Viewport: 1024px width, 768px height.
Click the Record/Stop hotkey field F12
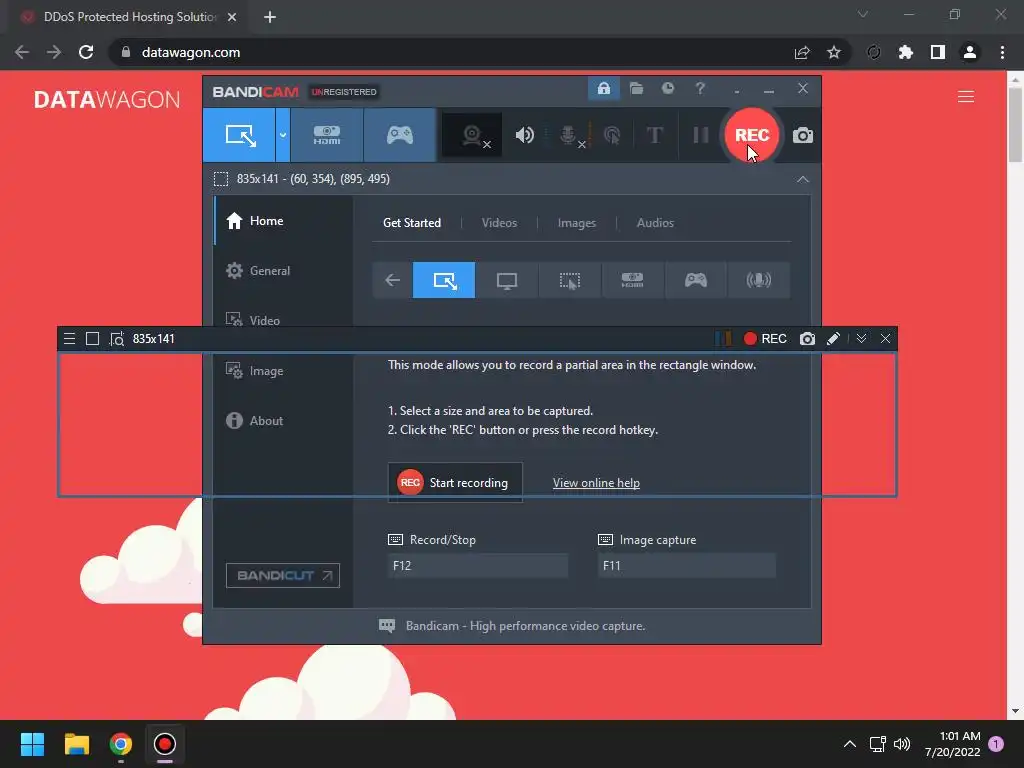[x=477, y=566]
